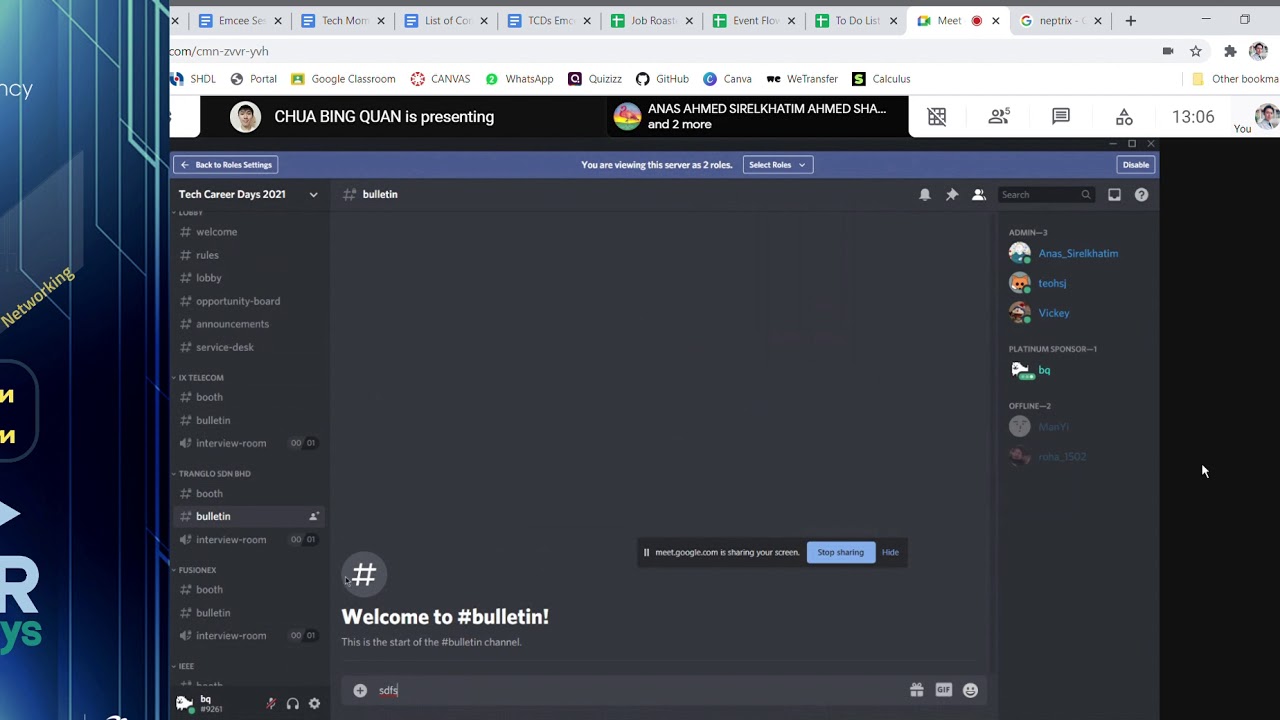Open pinned messages in bulletin channel
Screen dimensions: 1280x720
952,195
